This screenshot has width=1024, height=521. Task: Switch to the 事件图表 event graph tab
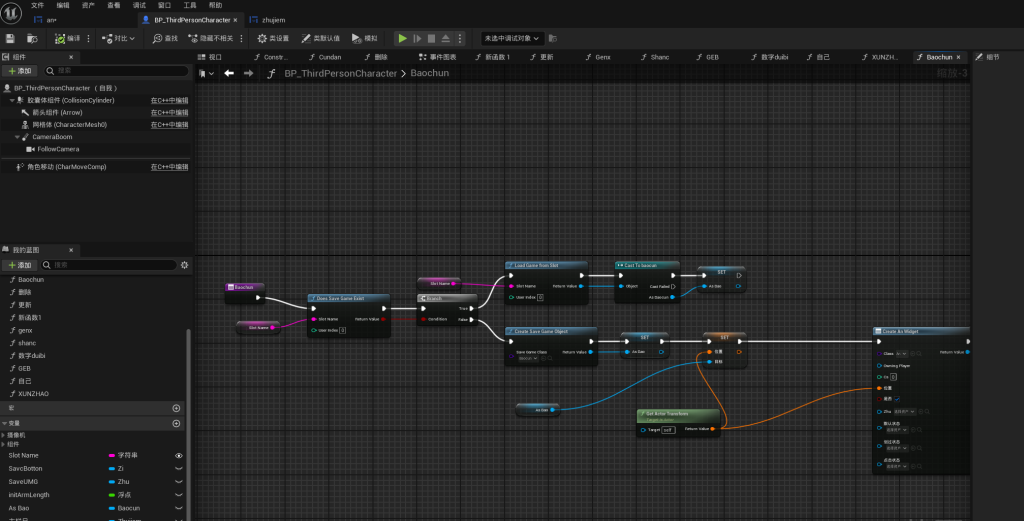[x=436, y=57]
